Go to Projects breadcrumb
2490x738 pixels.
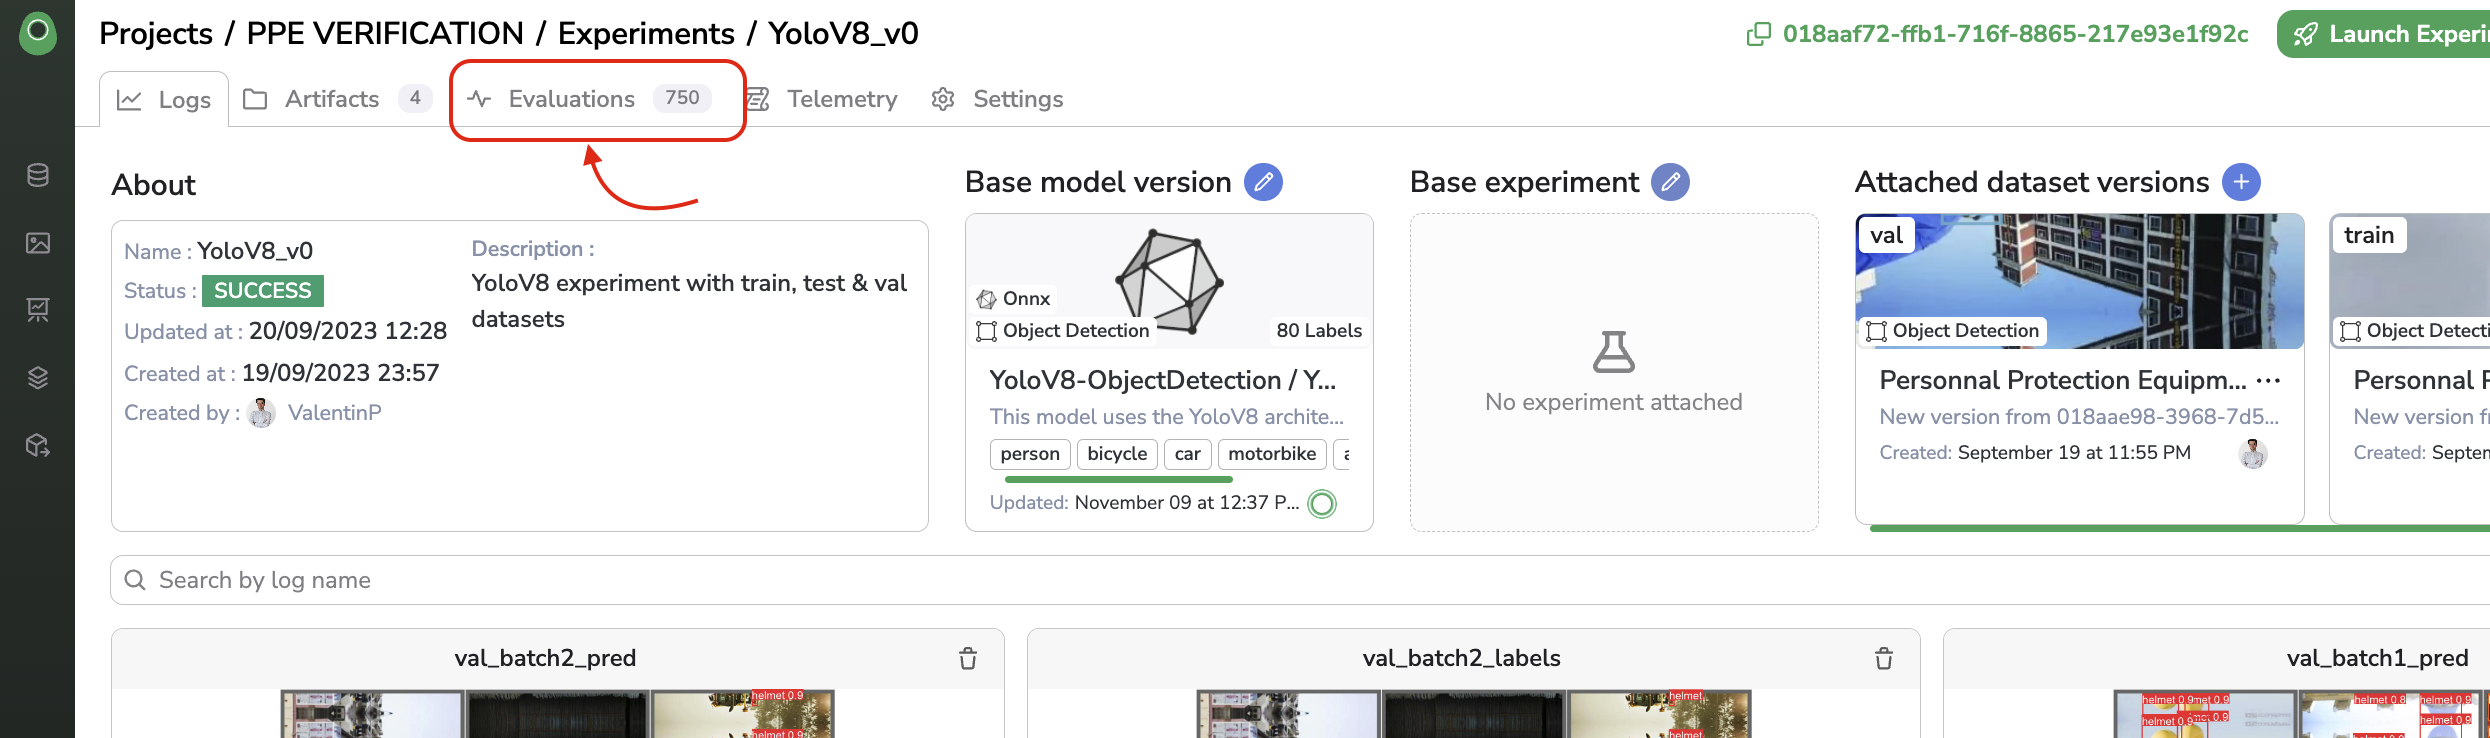(156, 33)
